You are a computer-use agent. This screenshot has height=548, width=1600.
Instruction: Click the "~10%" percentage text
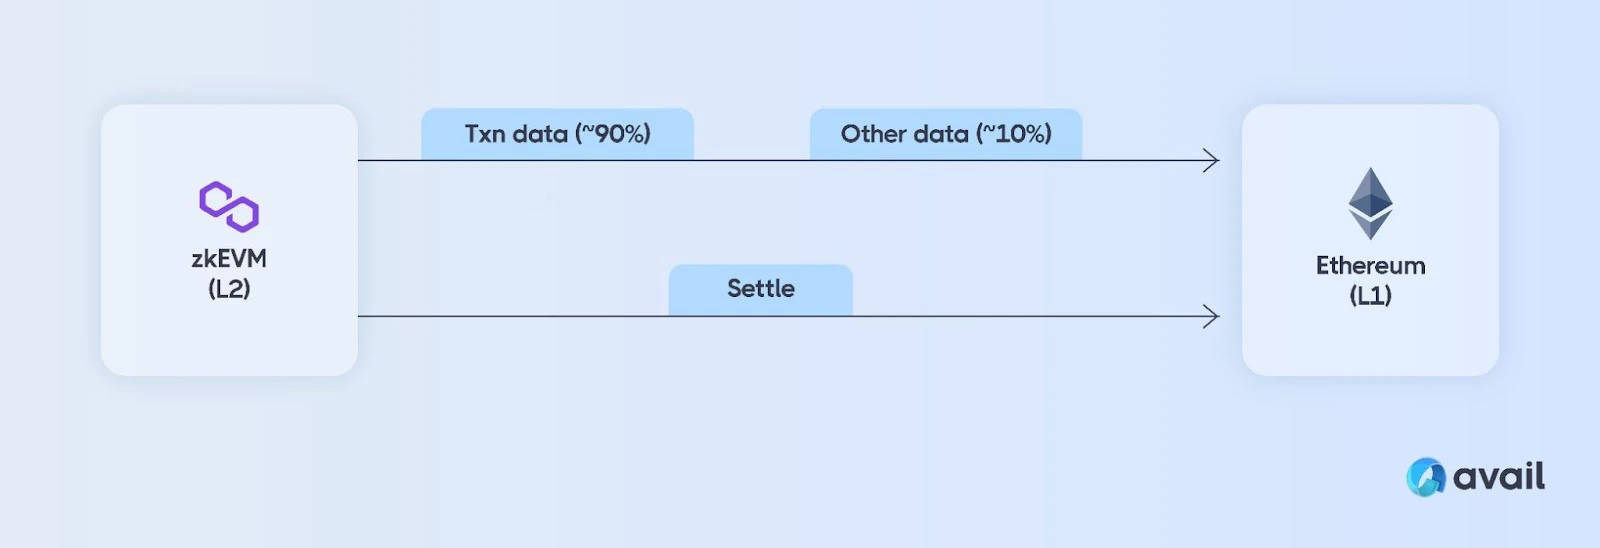(x=1014, y=134)
